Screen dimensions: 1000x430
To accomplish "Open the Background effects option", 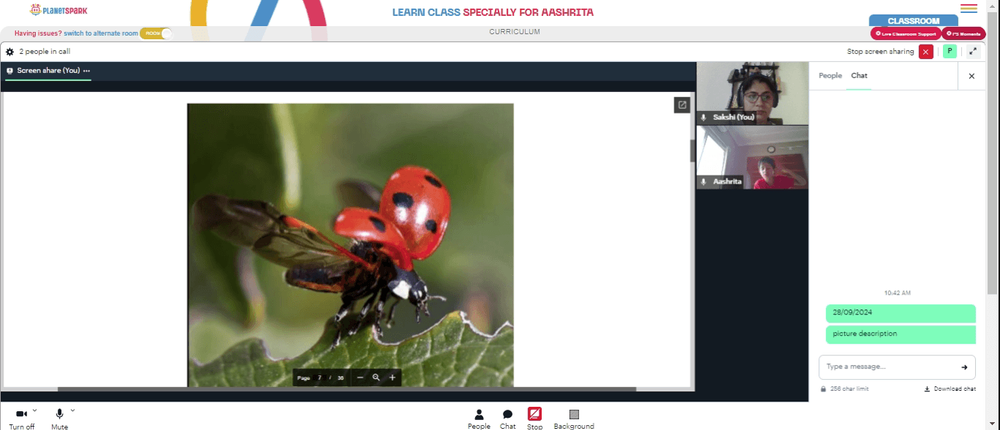I will pos(574,419).
